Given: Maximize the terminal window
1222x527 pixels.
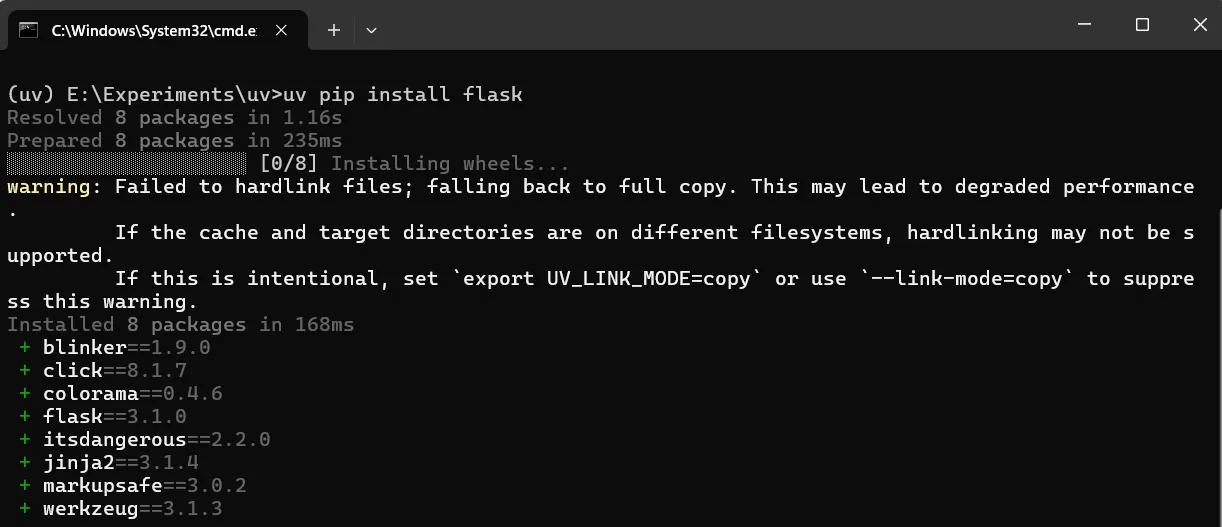Looking at the screenshot, I should pos(1142,25).
